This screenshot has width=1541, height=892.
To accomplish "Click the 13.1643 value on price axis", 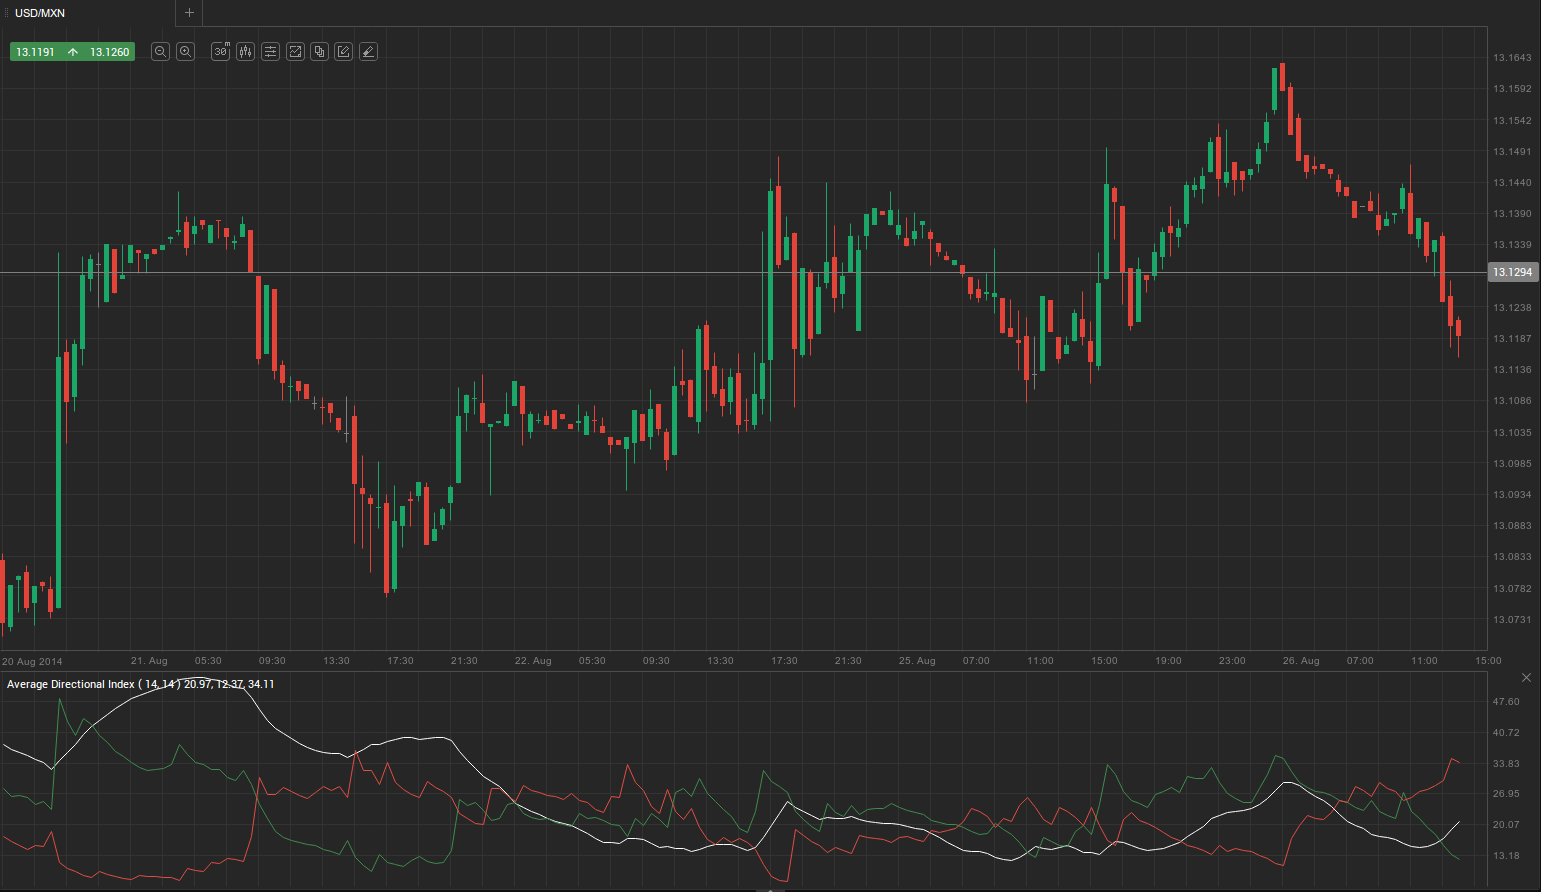I will pyautogui.click(x=1511, y=58).
